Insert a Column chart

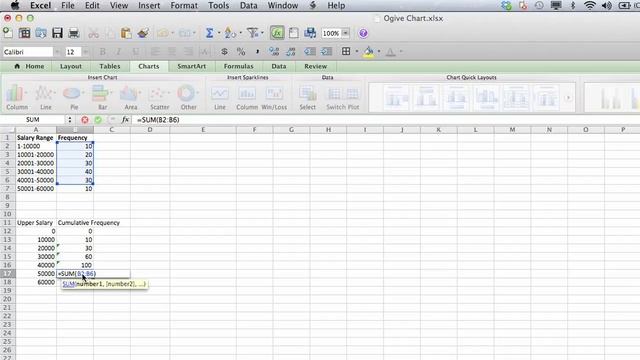tap(17, 97)
